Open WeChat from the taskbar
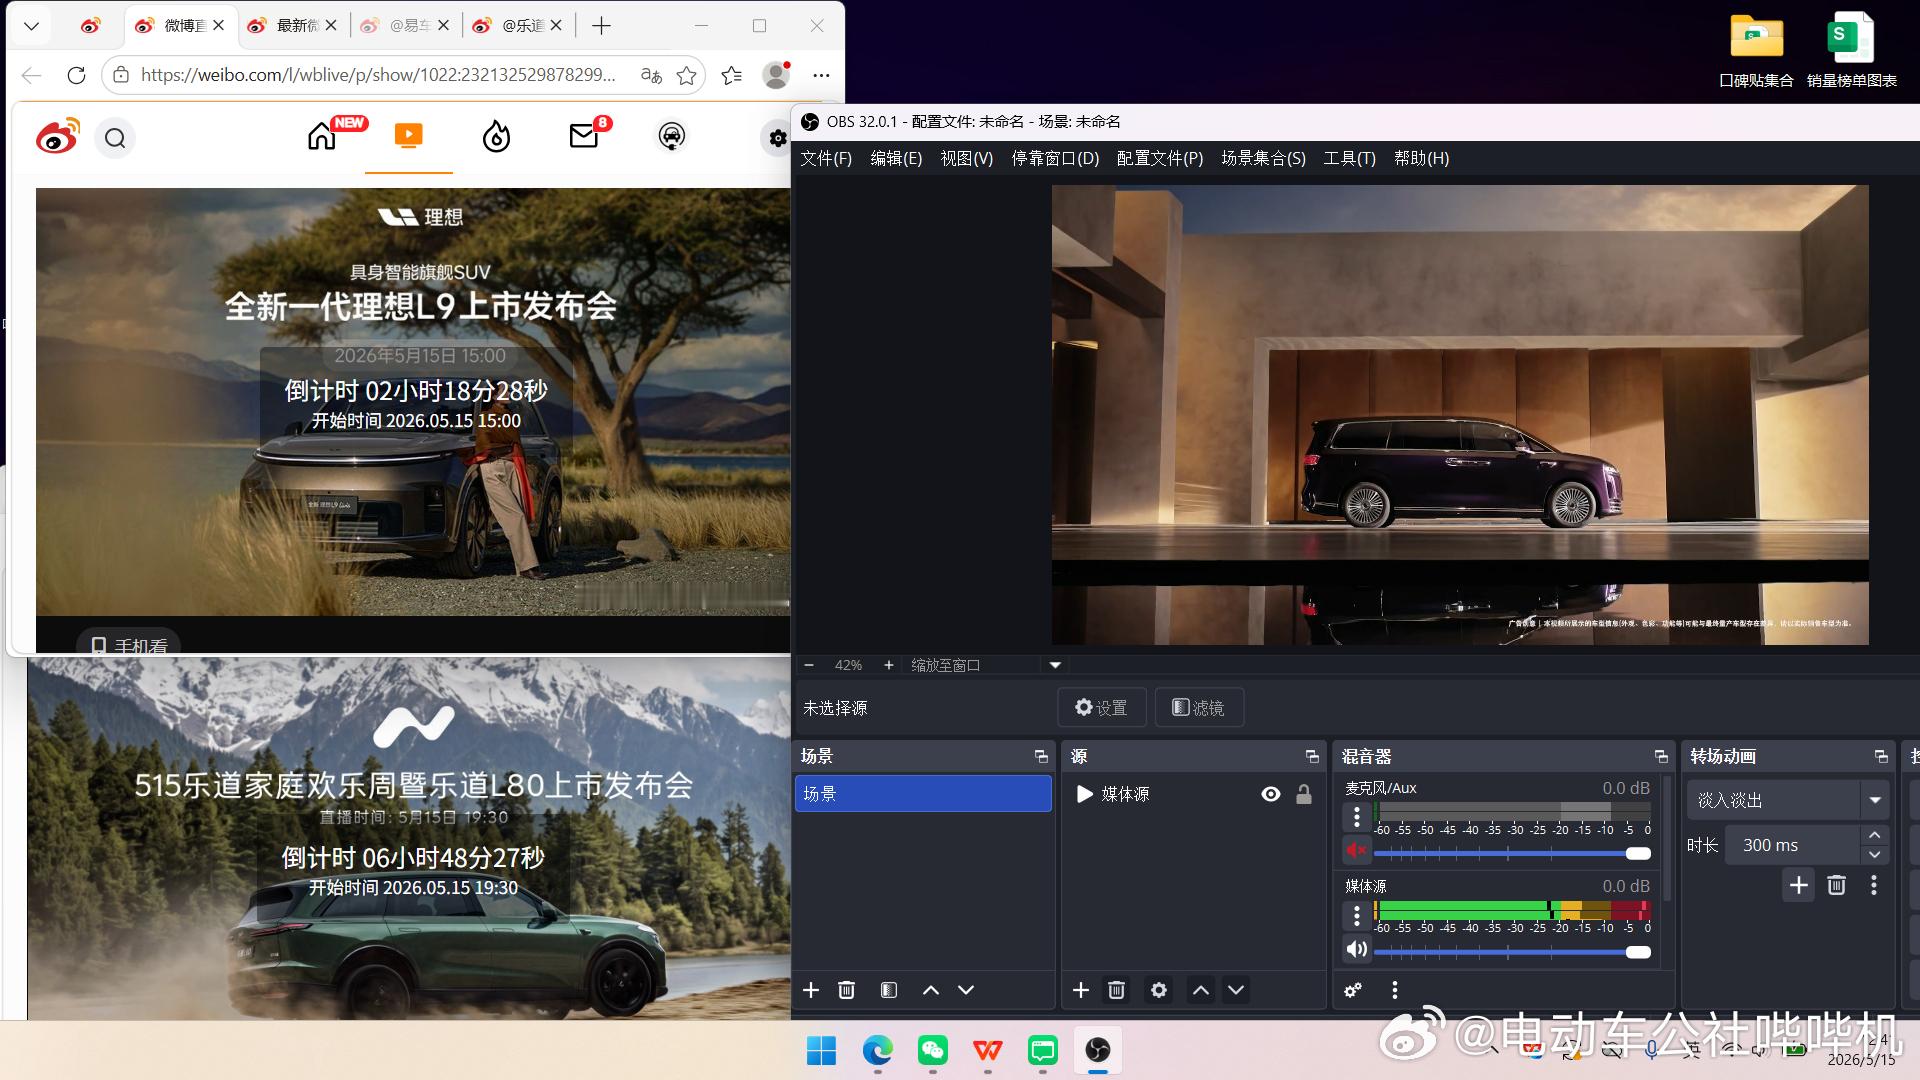The width and height of the screenshot is (1920, 1080). pos(933,1050)
